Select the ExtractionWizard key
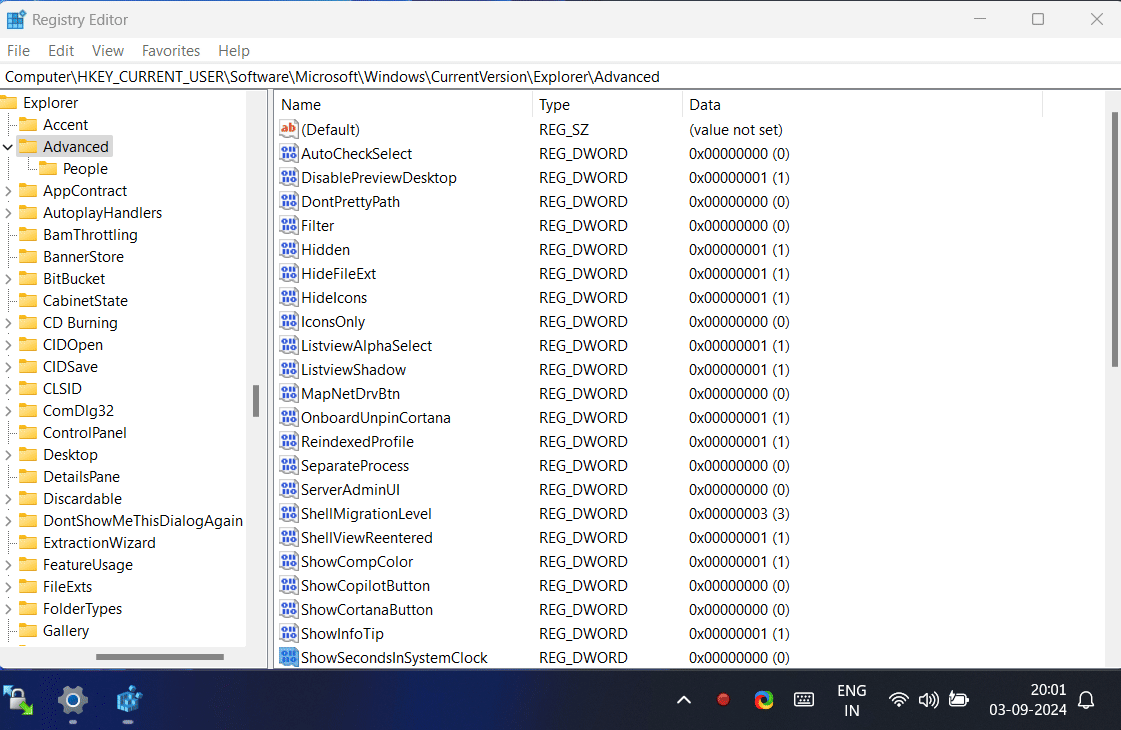Screen dimensions: 1121x730 [x=99, y=543]
